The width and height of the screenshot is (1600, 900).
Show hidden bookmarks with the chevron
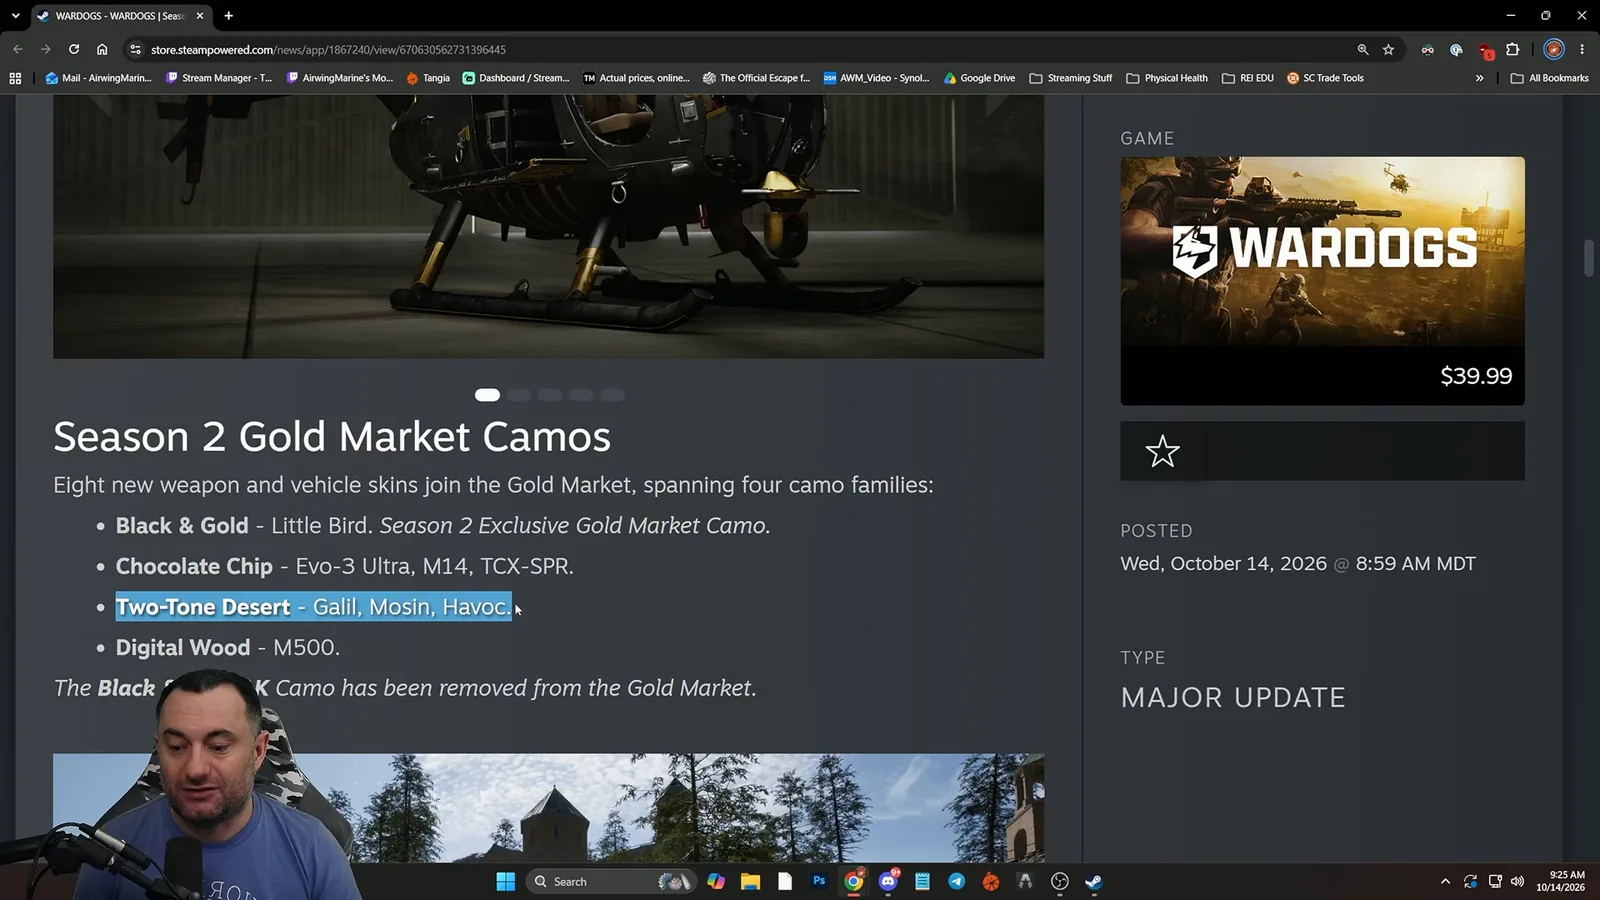click(x=1479, y=78)
